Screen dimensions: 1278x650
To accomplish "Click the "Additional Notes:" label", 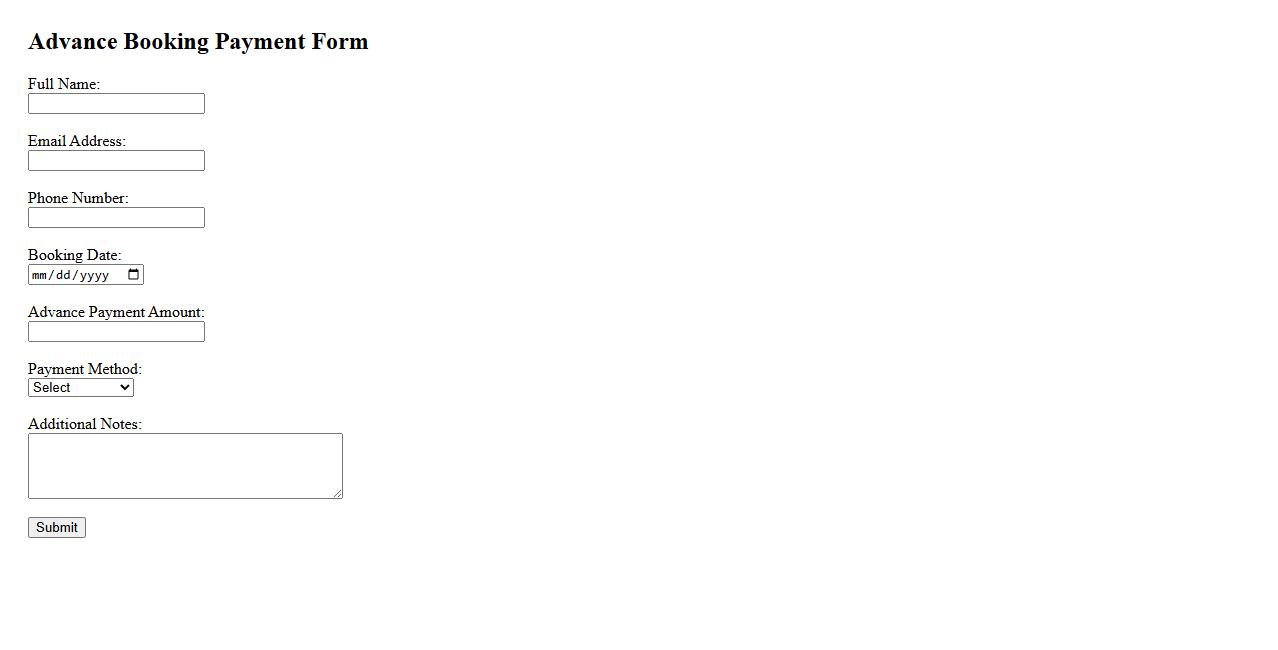I will point(85,424).
